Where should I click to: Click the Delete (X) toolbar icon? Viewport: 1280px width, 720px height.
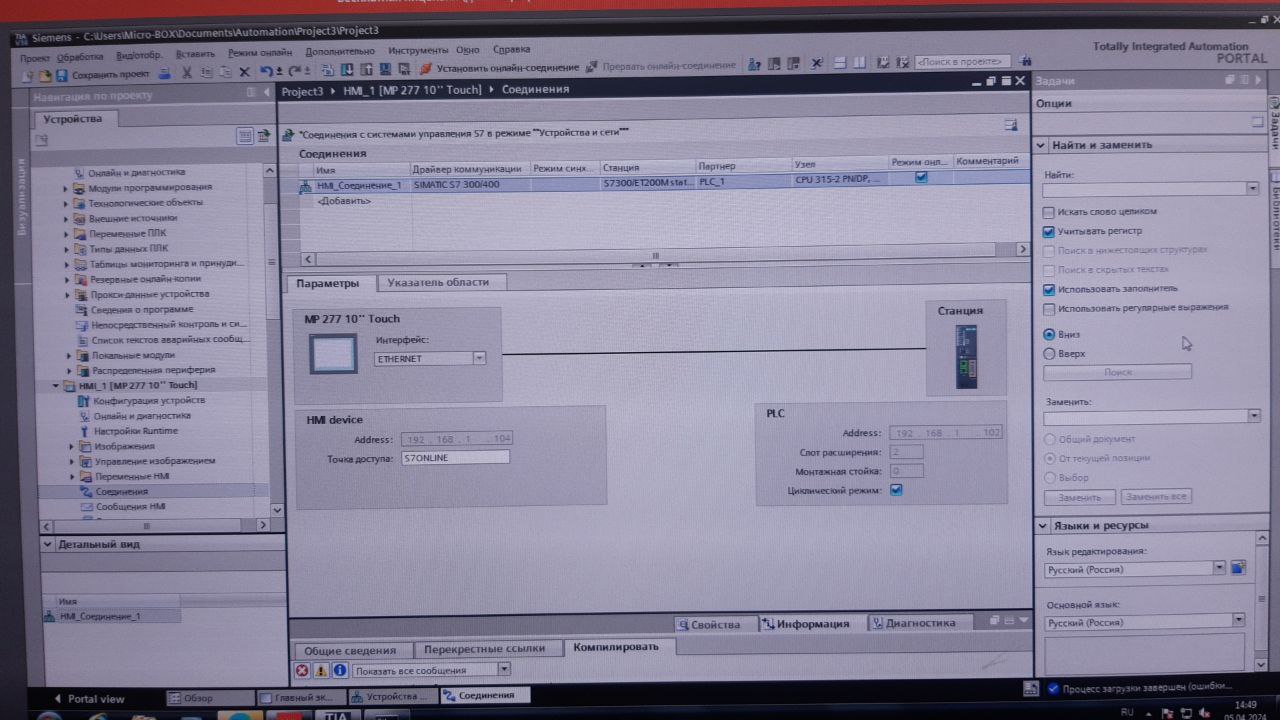tap(245, 72)
